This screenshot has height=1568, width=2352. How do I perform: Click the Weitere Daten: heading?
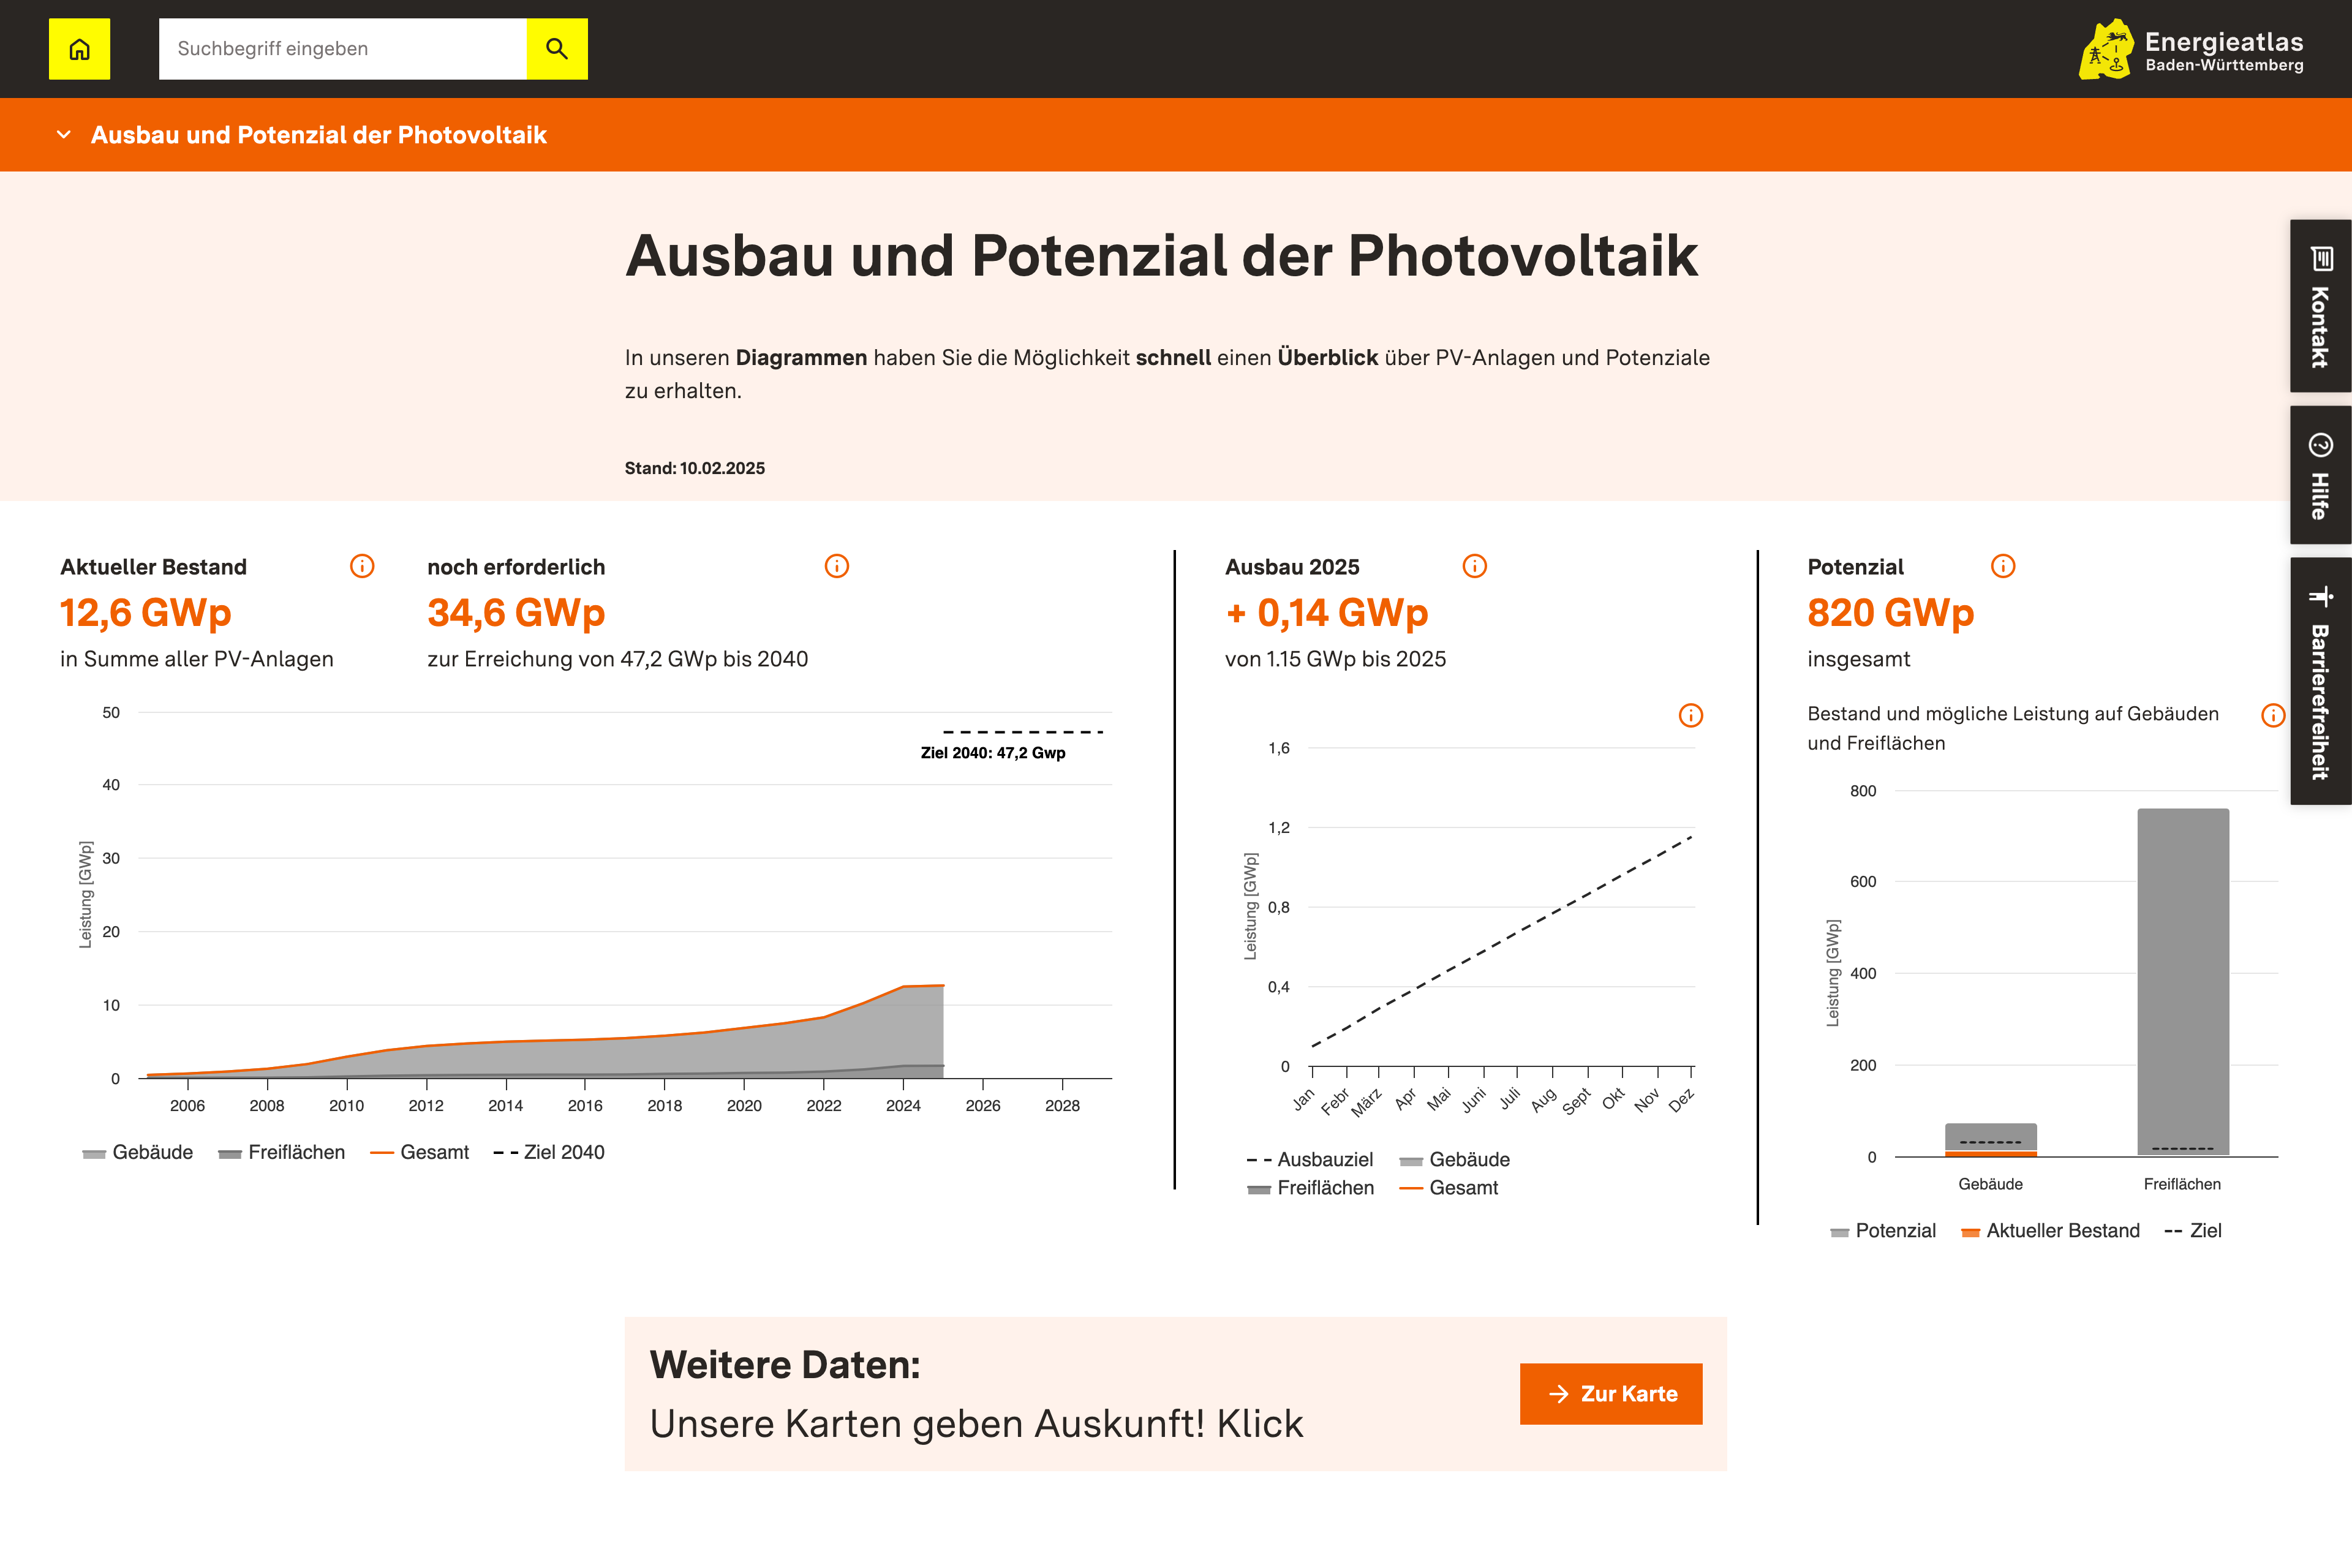click(785, 1365)
